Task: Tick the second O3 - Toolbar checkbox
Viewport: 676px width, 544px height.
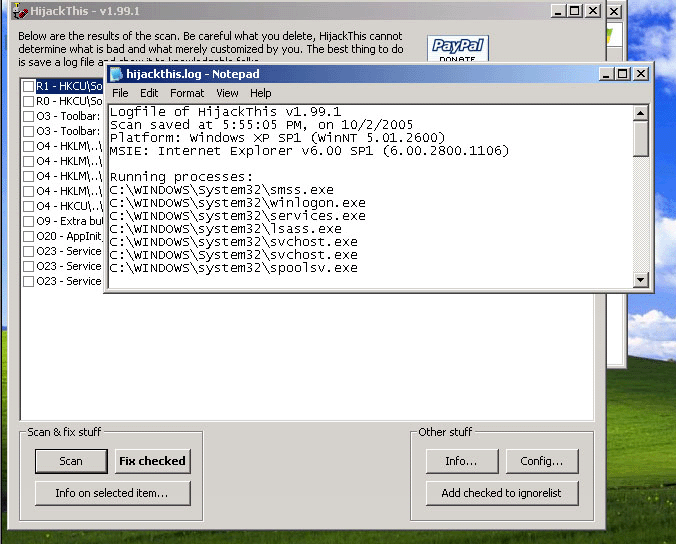Action: coord(28,131)
